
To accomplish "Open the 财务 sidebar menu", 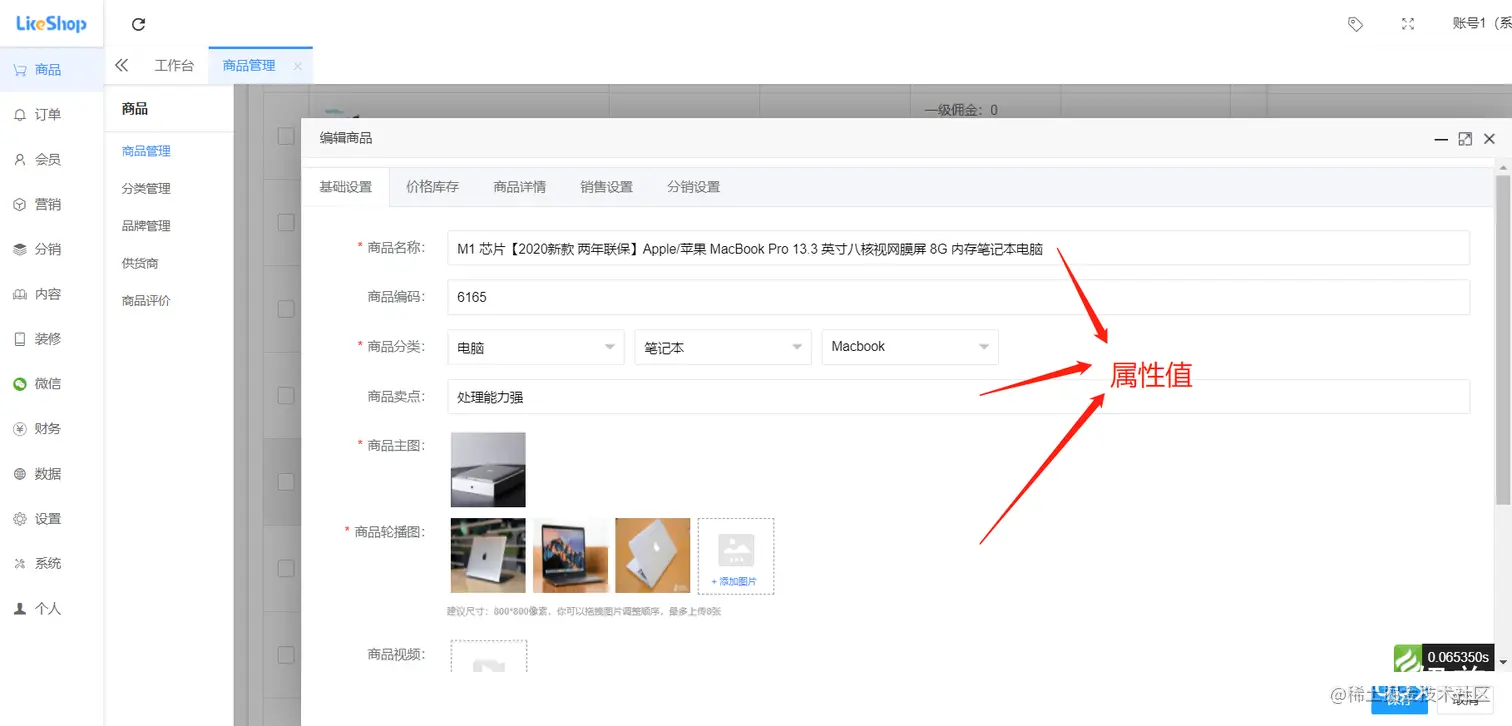I will click(51, 429).
